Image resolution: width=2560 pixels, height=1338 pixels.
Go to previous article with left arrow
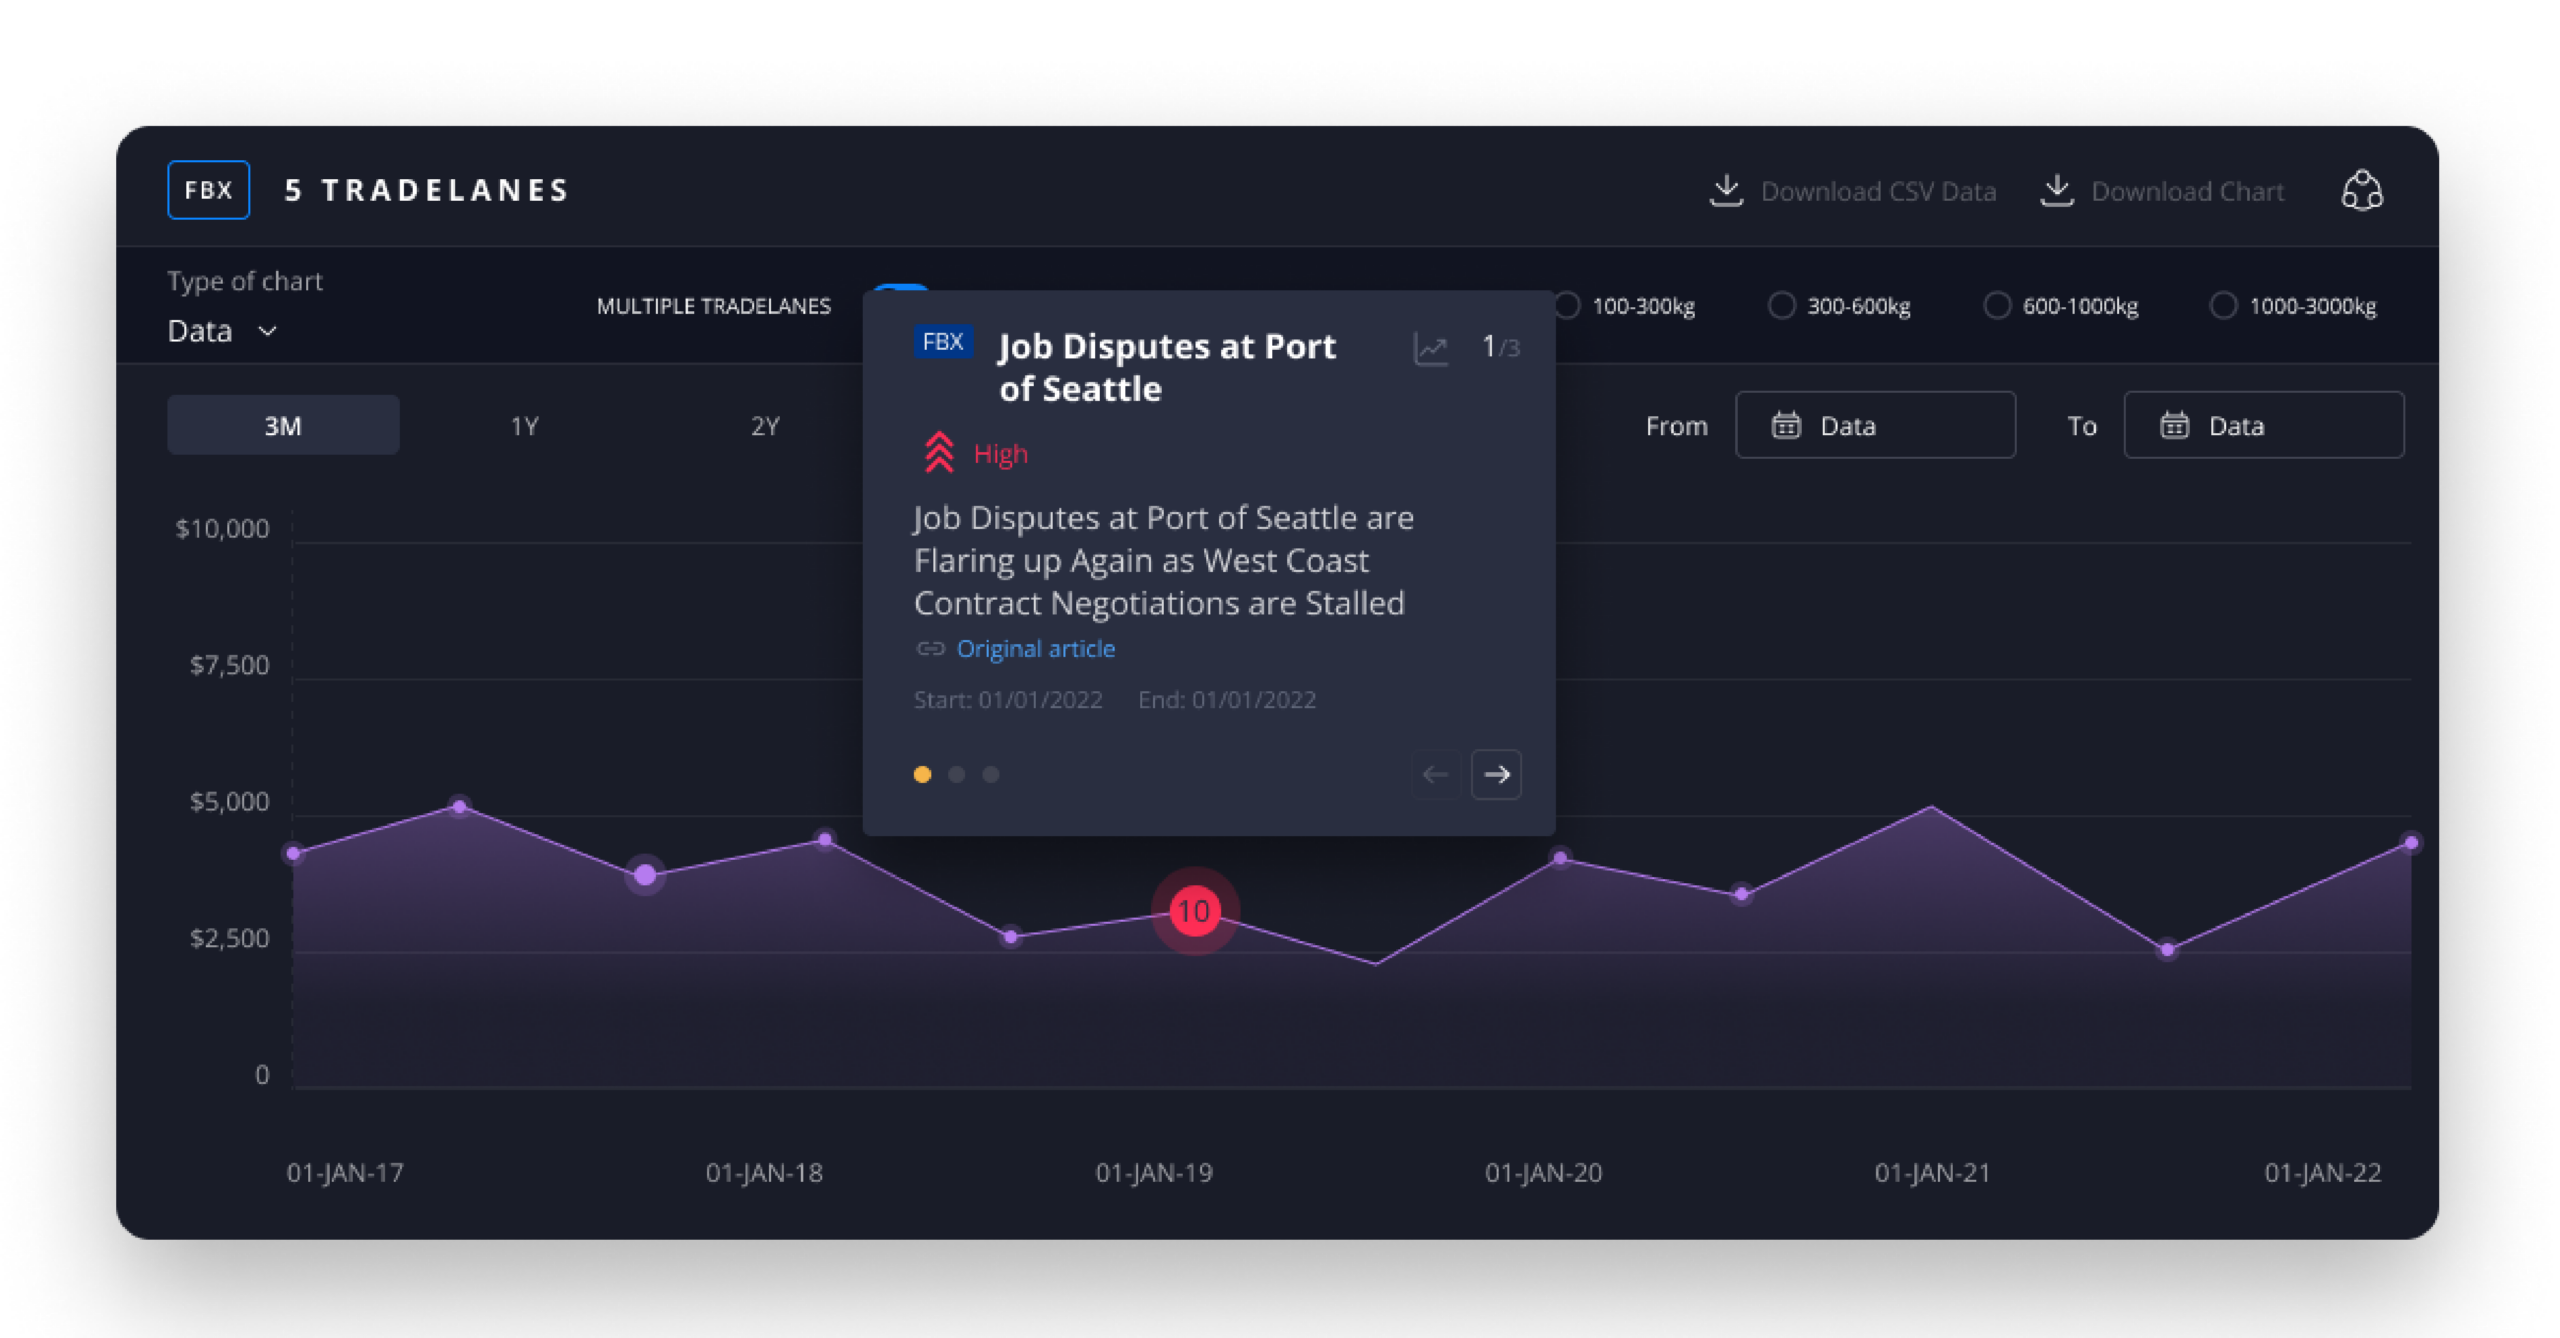1435,775
